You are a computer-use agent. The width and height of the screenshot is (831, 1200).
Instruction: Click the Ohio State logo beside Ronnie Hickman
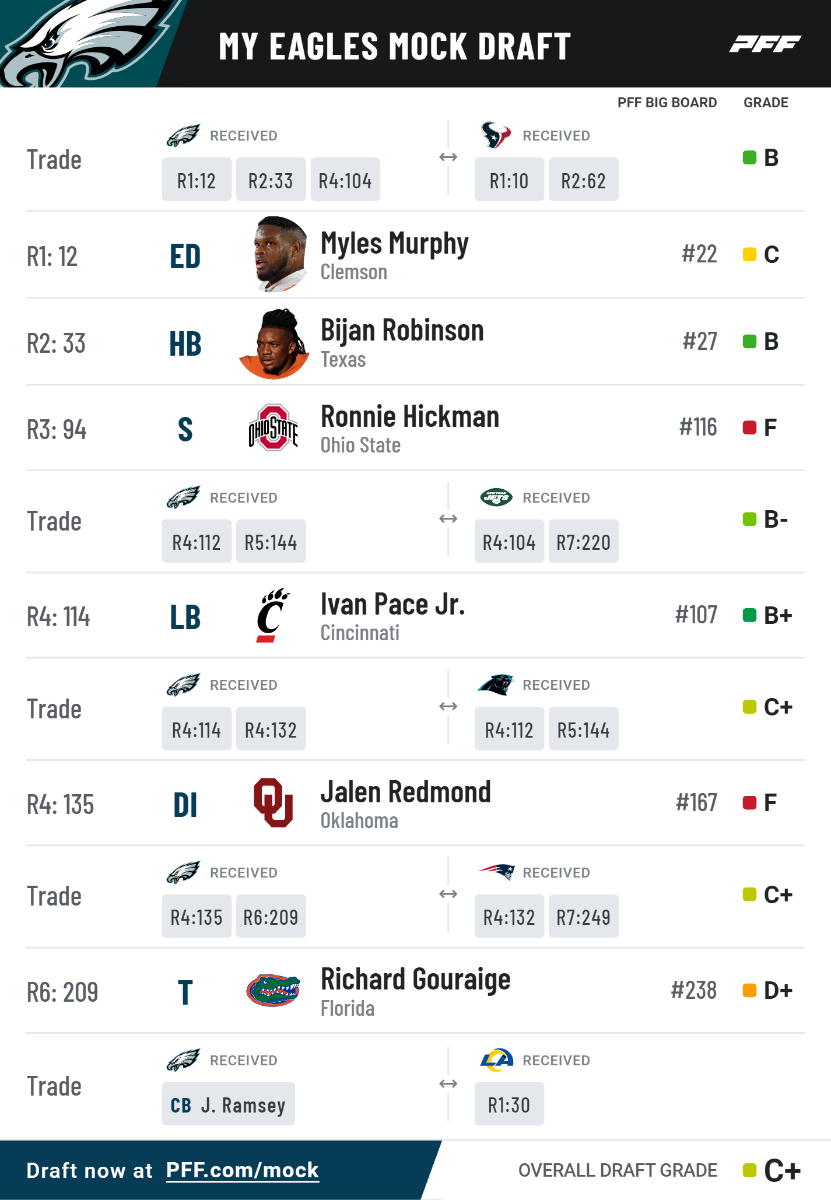coord(273,428)
